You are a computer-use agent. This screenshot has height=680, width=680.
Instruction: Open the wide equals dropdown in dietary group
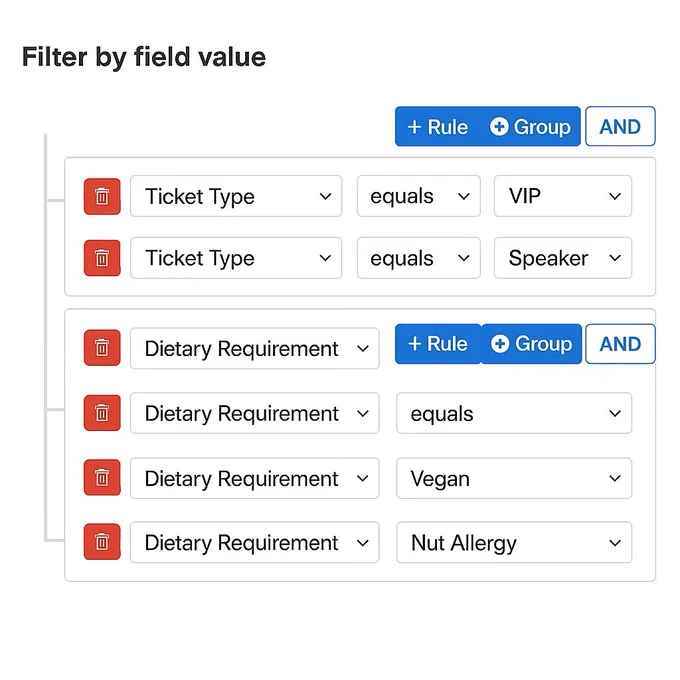(514, 413)
